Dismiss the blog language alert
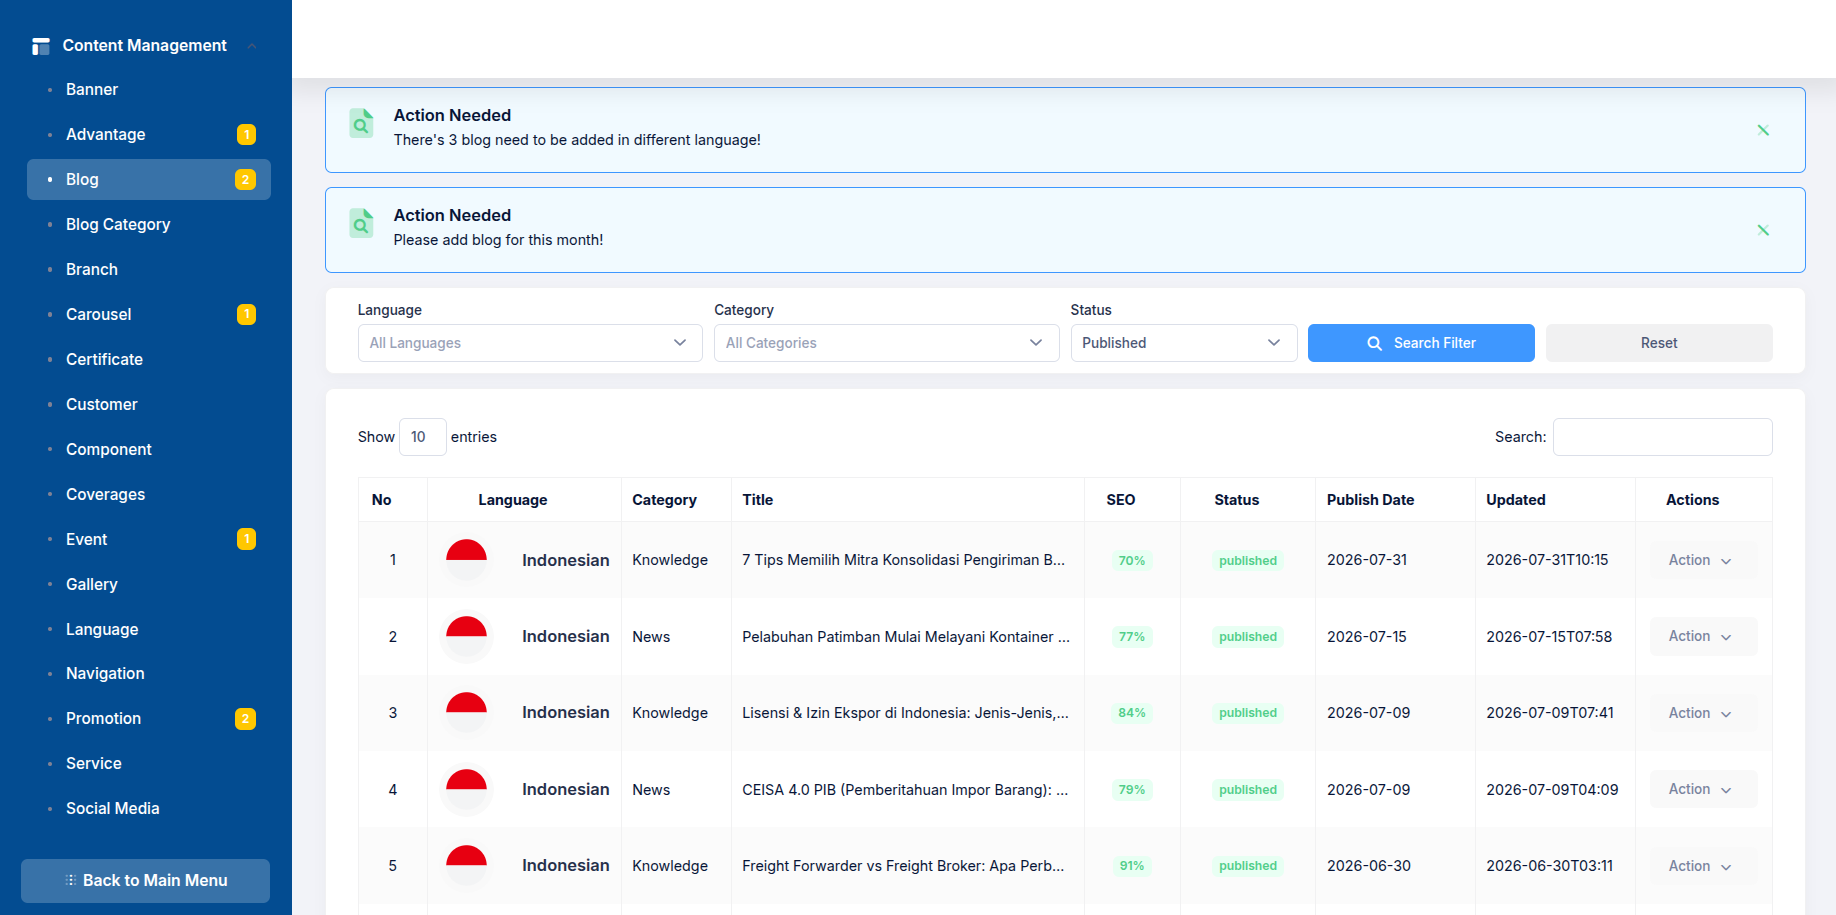 (1763, 130)
